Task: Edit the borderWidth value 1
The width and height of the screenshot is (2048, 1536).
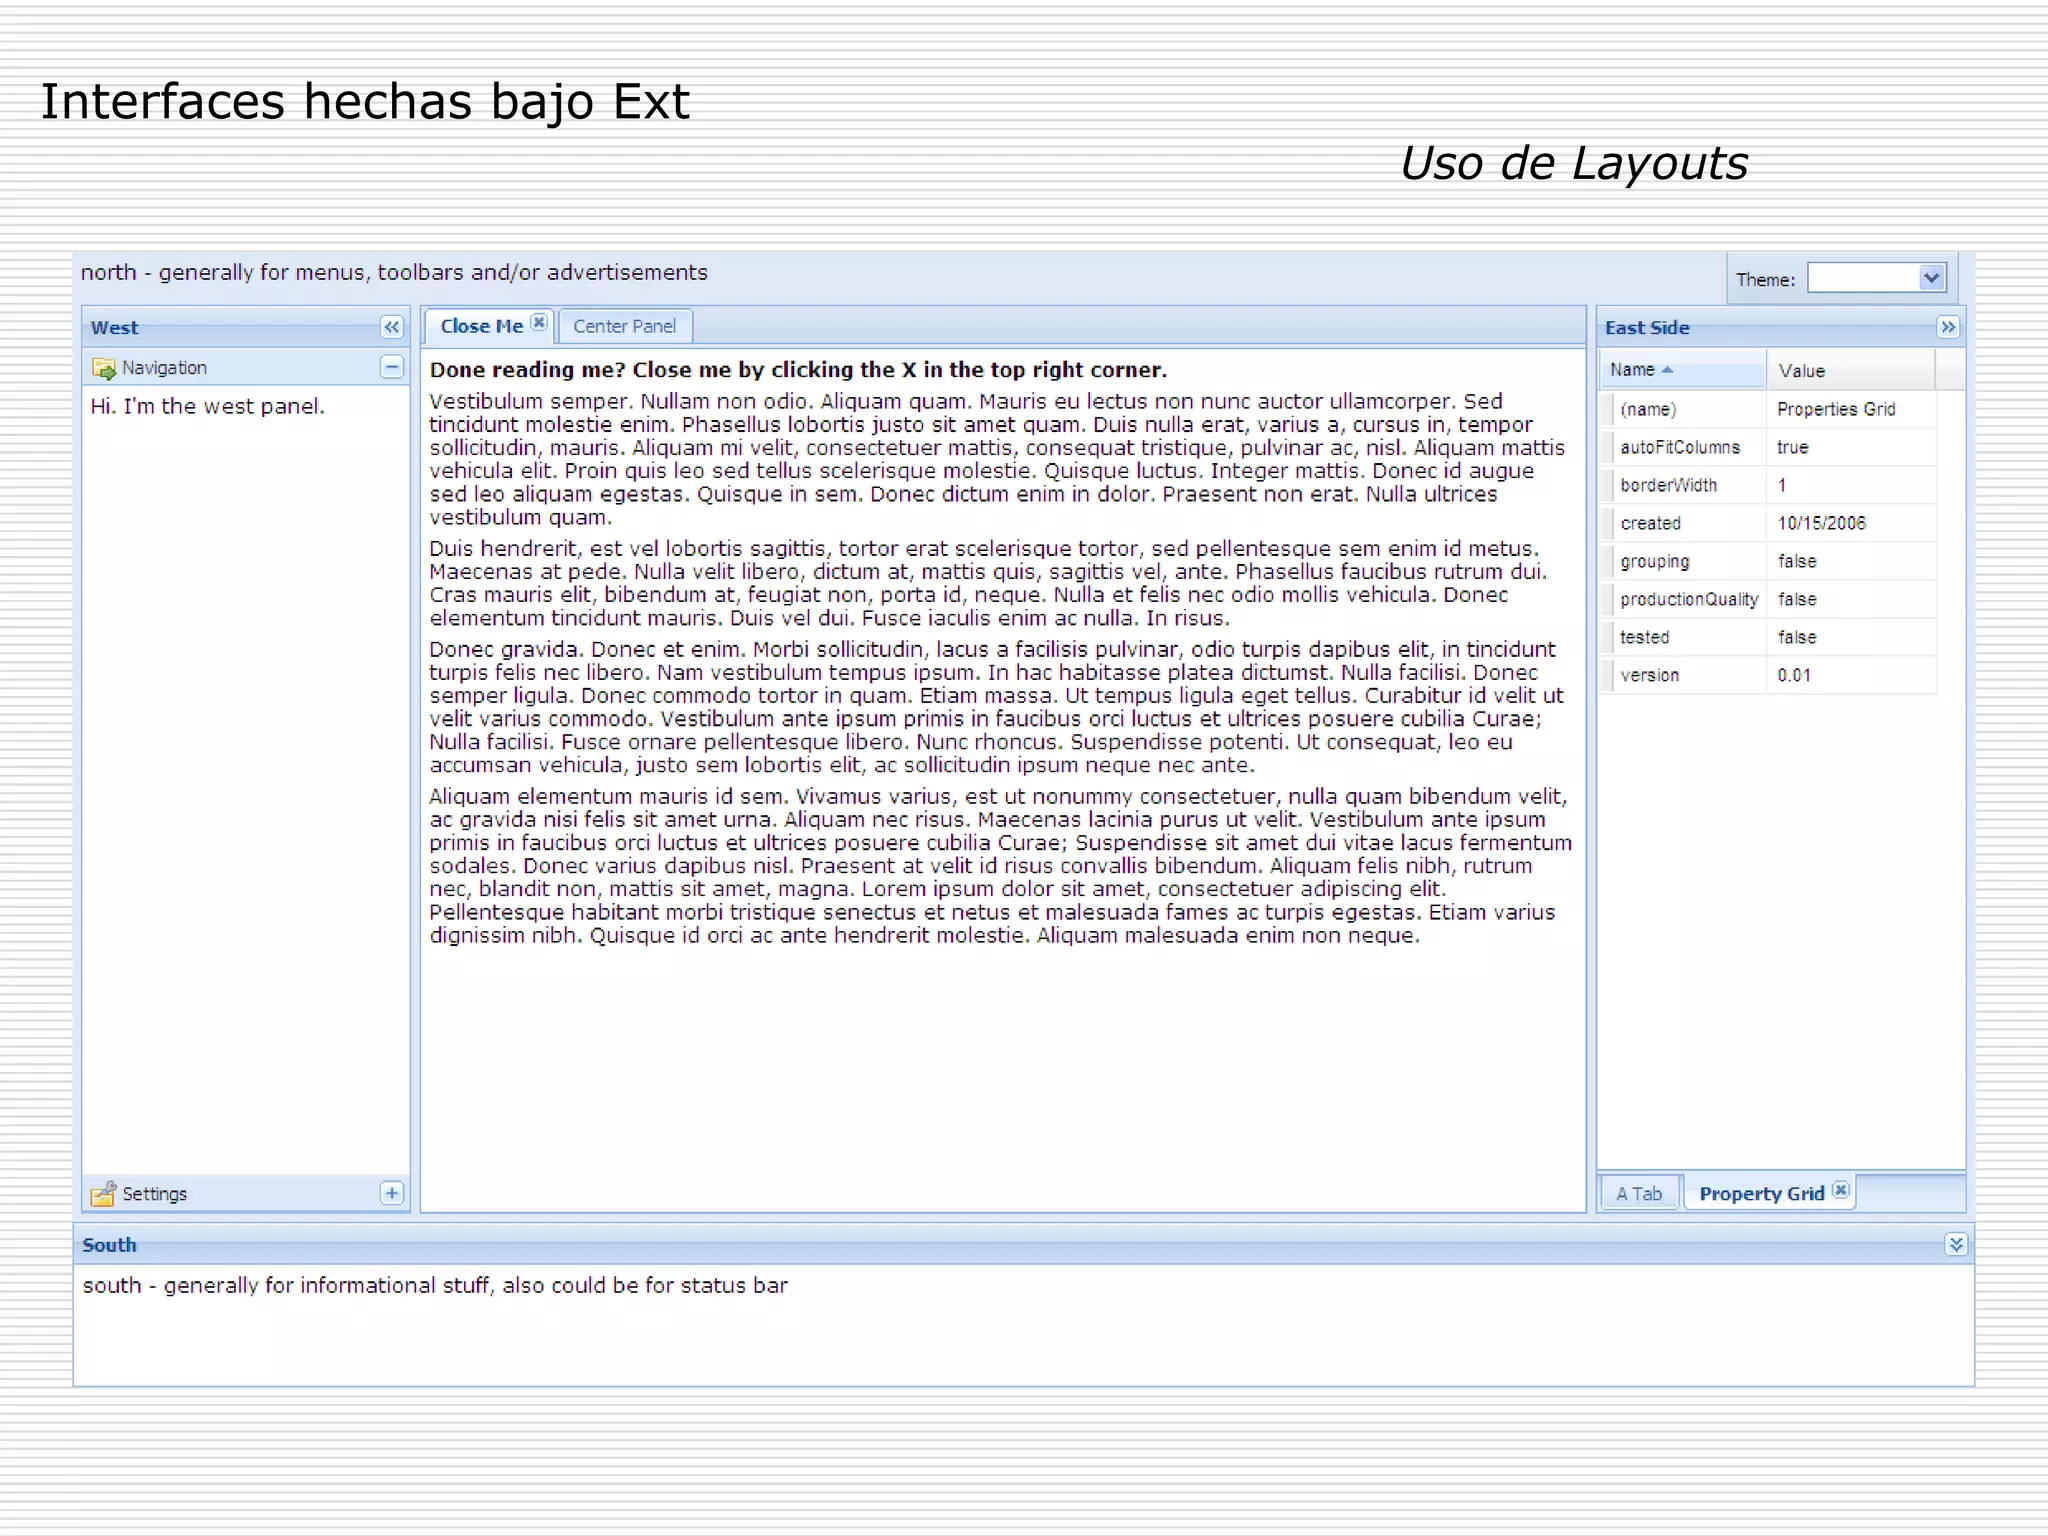Action: pos(1782,485)
